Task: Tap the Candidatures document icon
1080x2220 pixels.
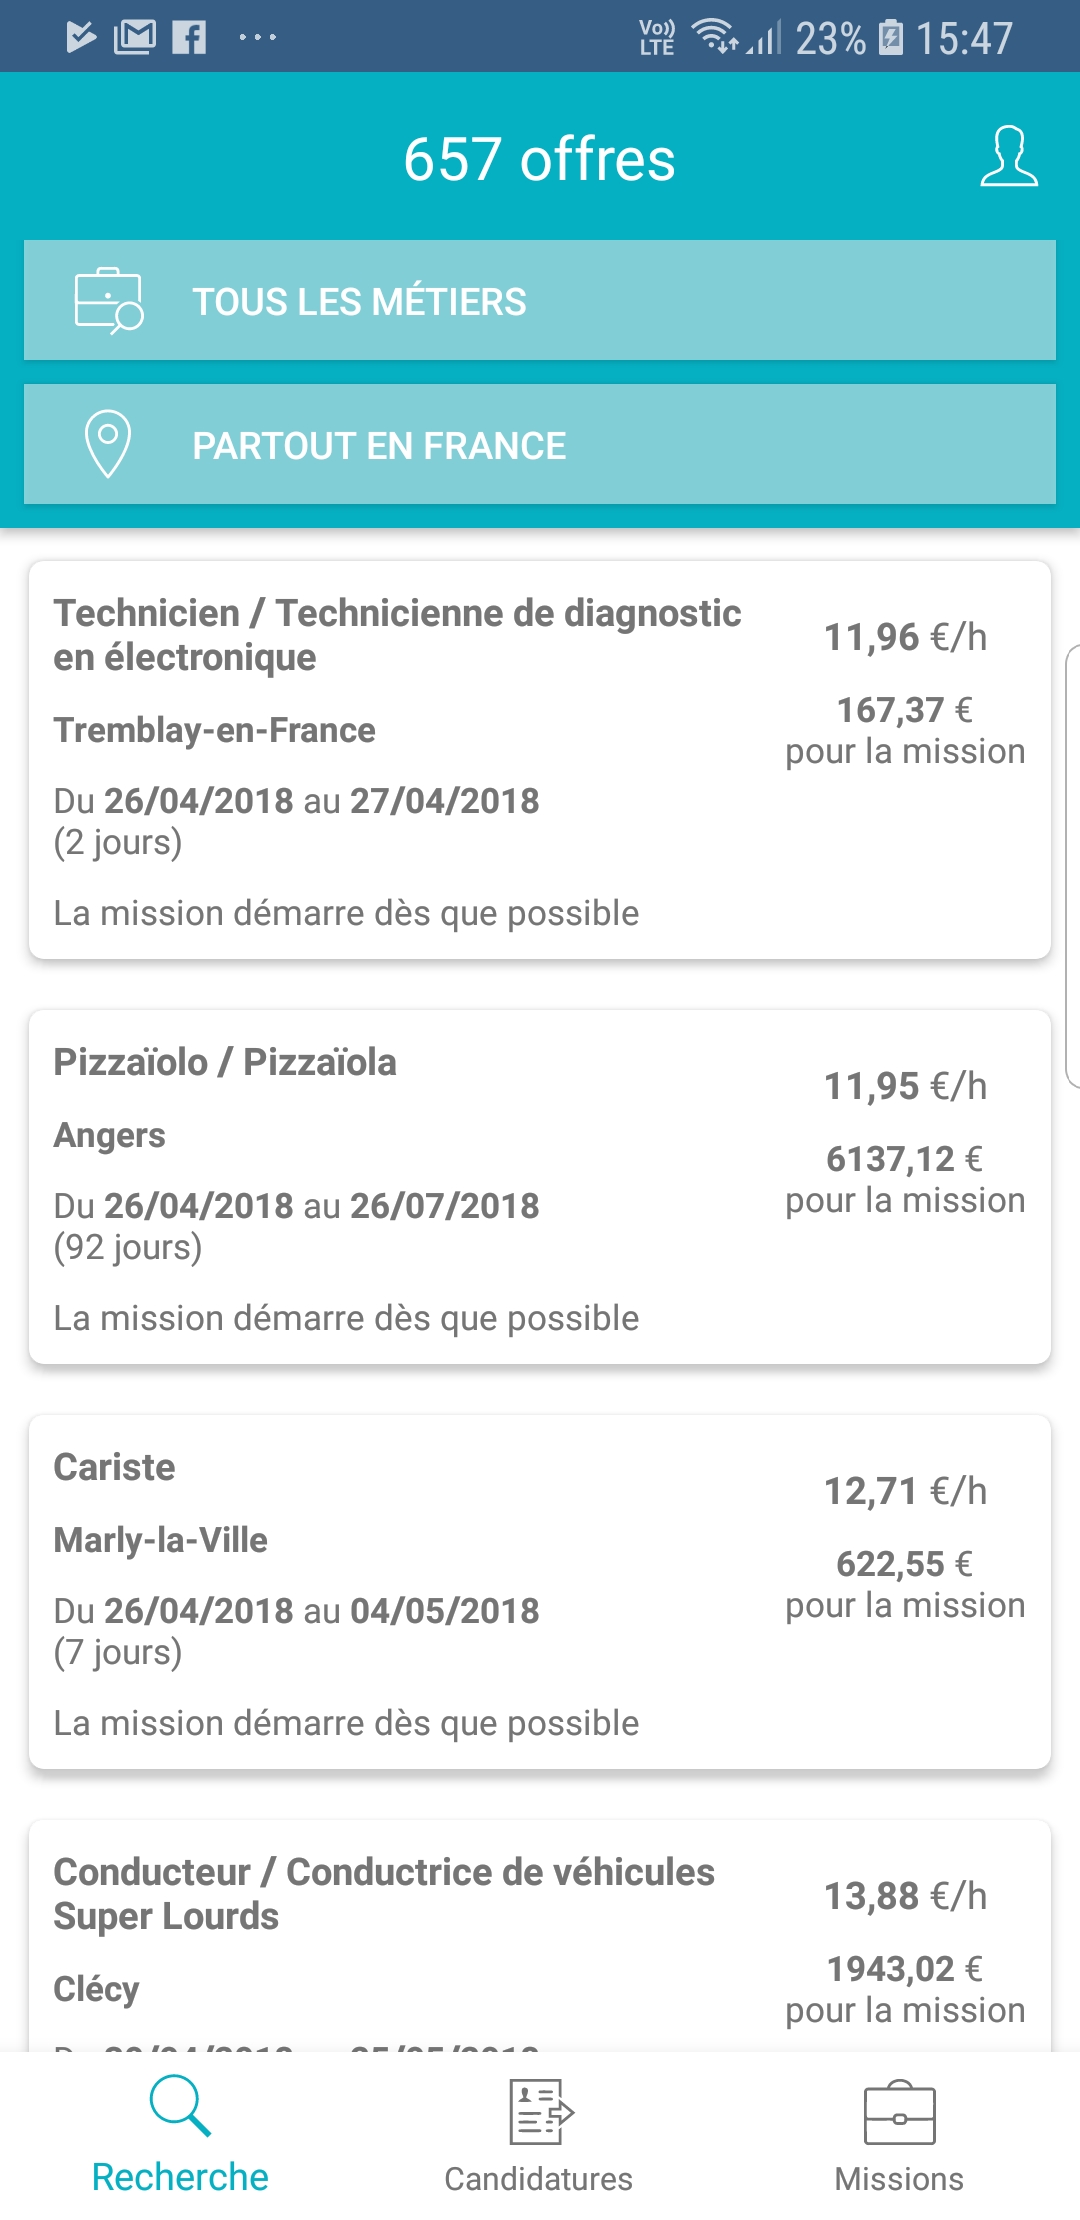Action: pyautogui.click(x=540, y=2112)
